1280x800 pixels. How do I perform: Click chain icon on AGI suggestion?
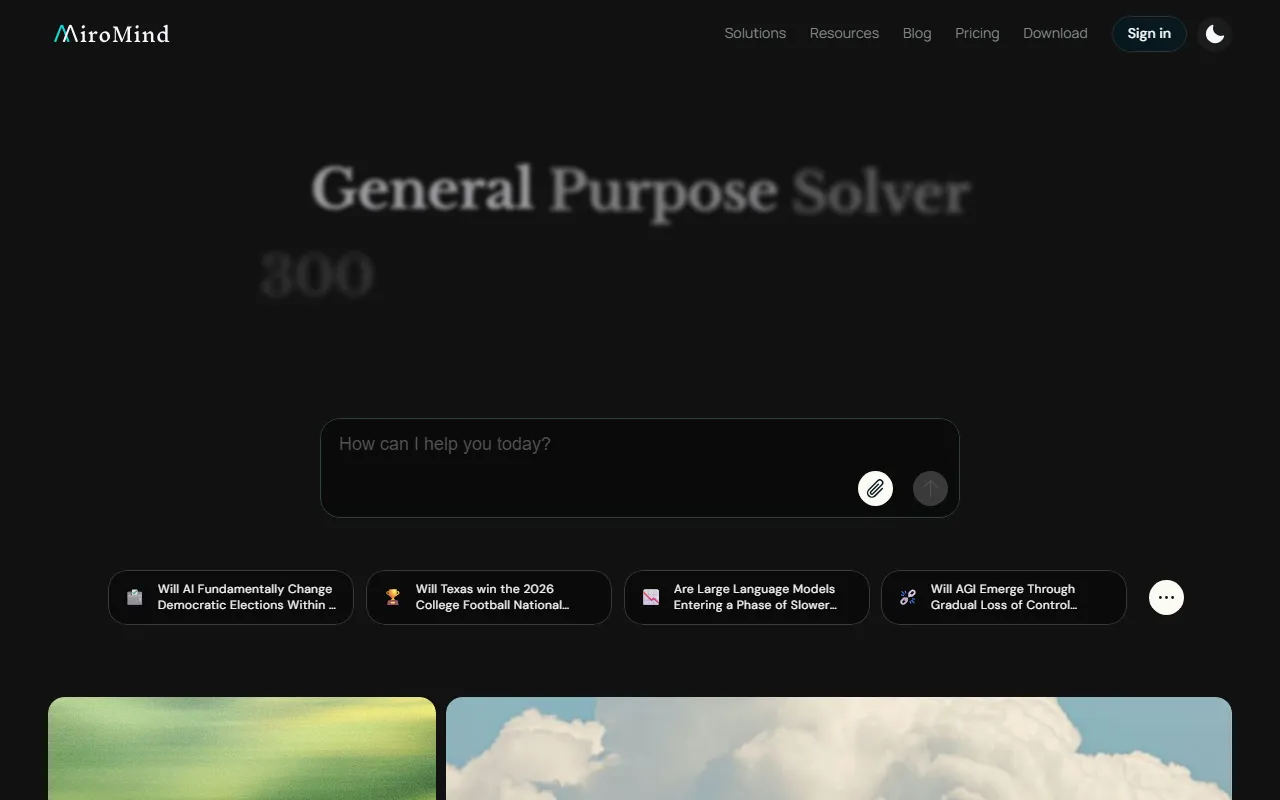coord(908,597)
